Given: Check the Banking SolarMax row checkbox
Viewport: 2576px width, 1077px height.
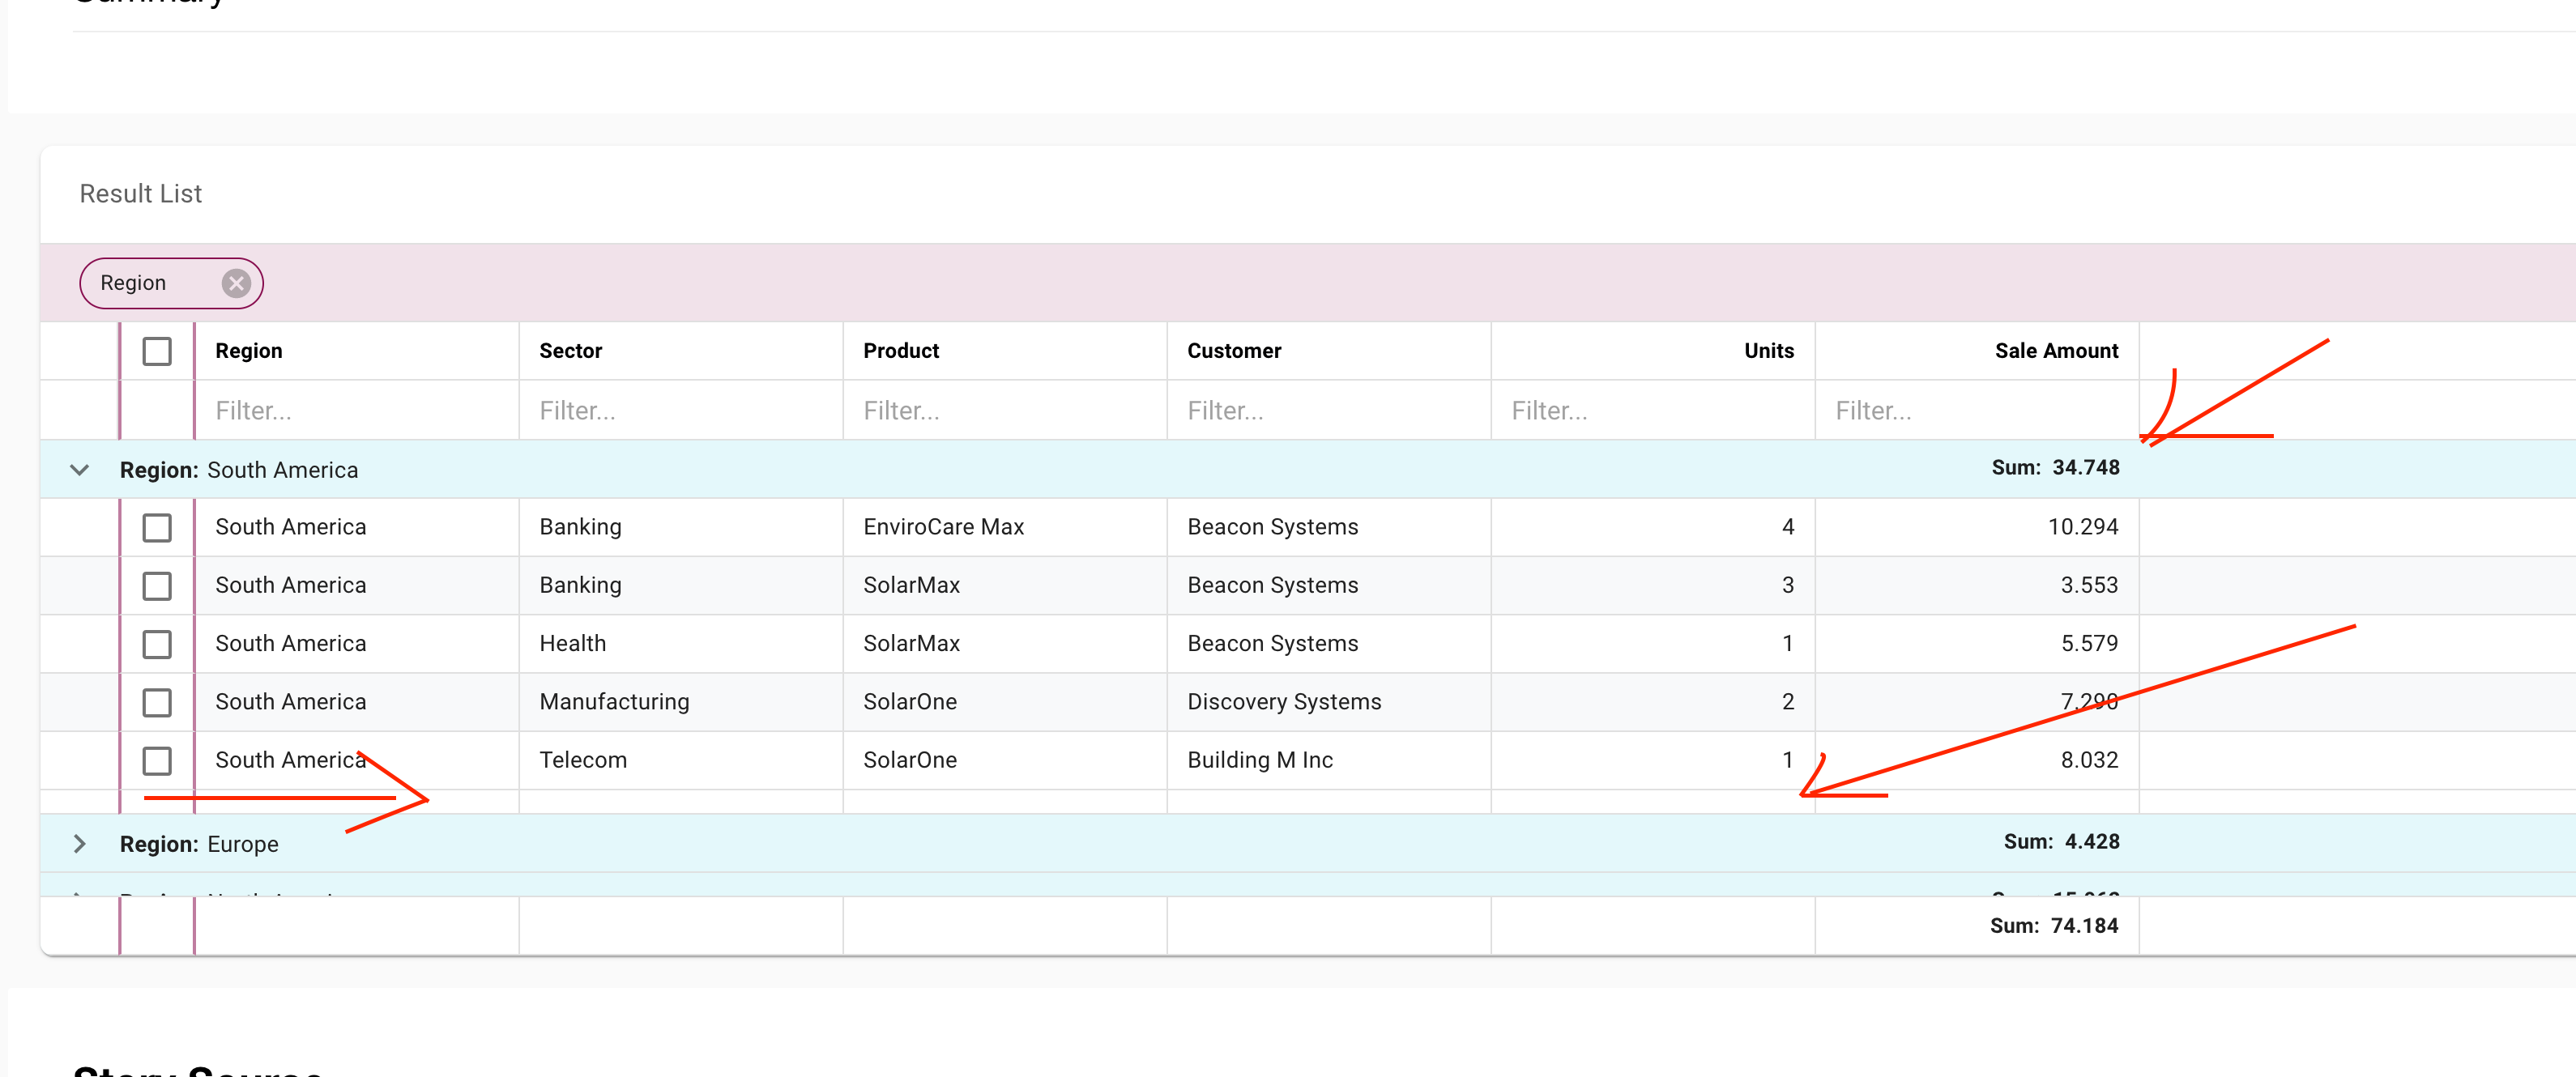Looking at the screenshot, I should 156,585.
